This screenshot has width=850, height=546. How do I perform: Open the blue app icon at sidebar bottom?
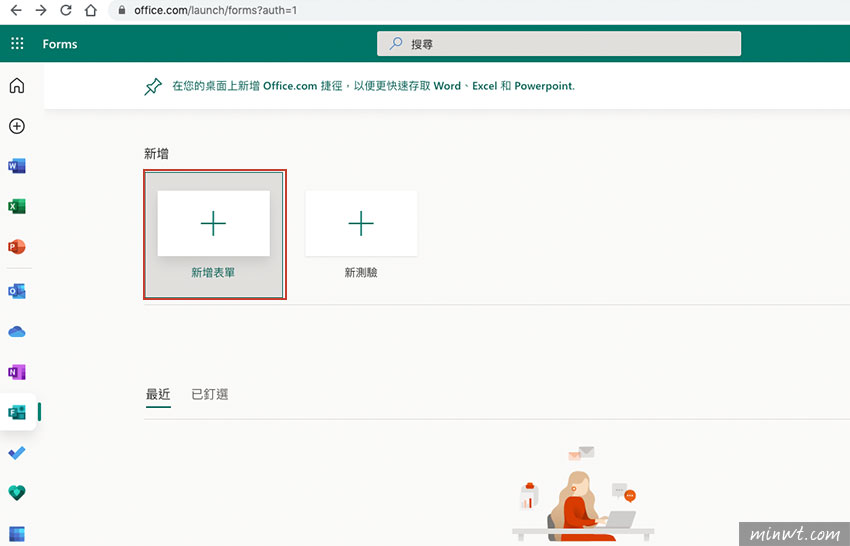click(x=17, y=534)
